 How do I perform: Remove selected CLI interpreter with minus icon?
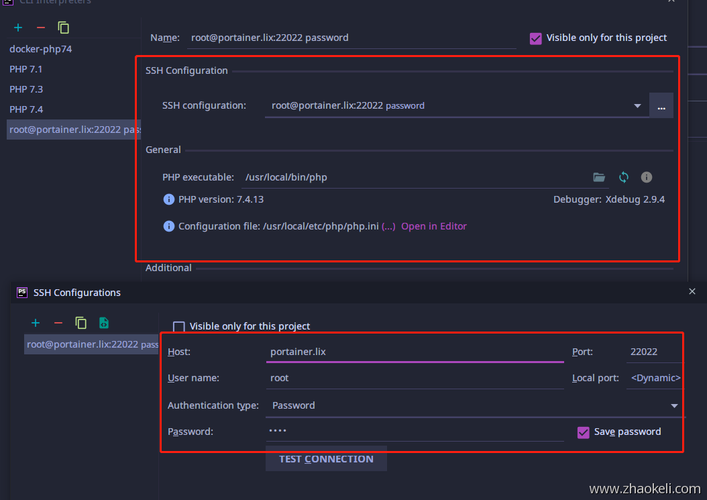(41, 28)
